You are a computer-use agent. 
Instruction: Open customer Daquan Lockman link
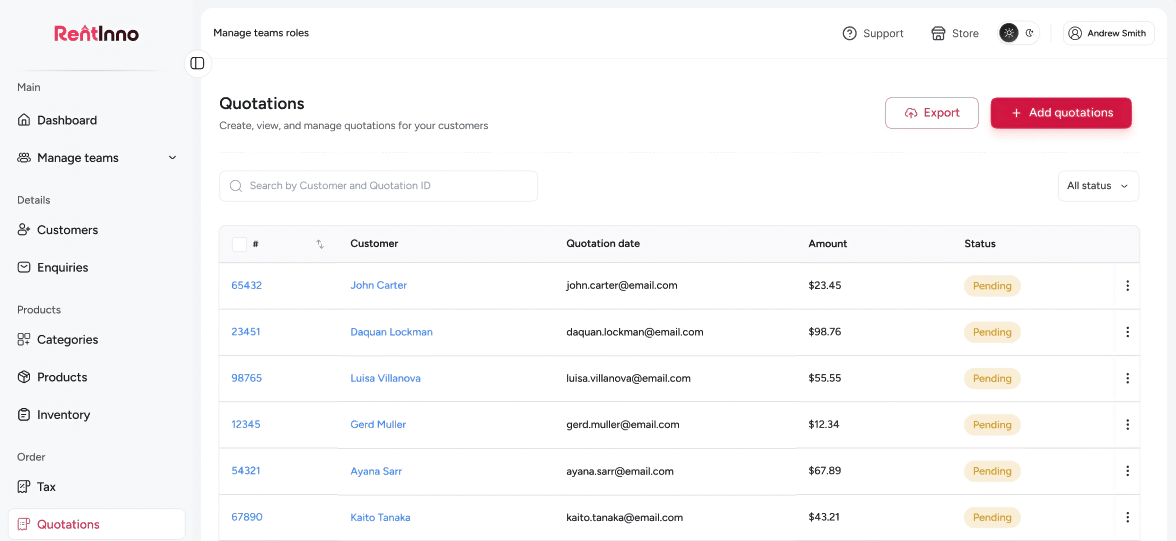(x=392, y=332)
